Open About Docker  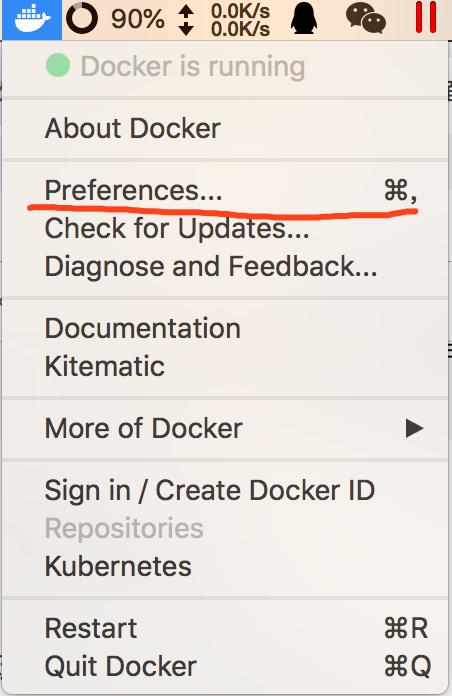(225, 129)
